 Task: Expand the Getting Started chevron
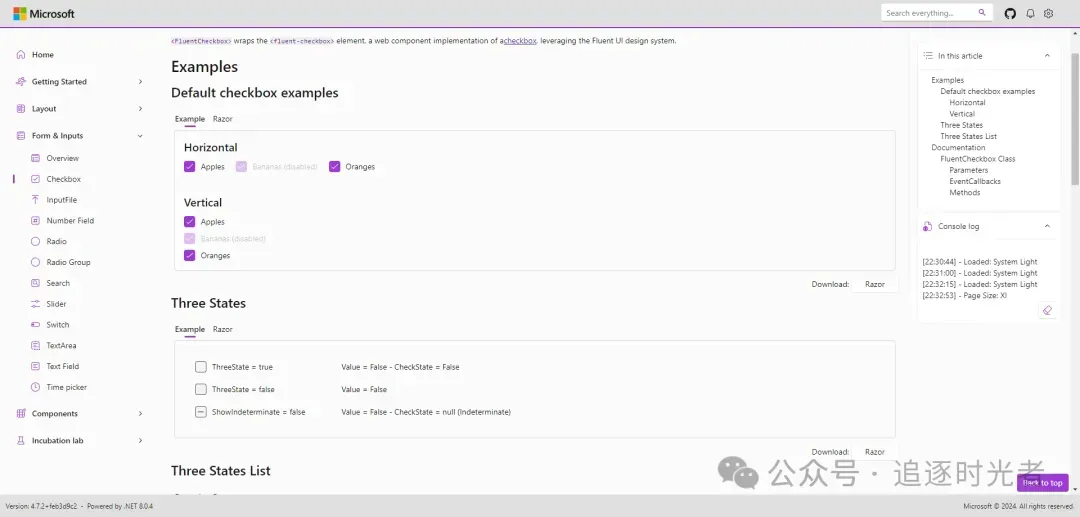(x=141, y=81)
